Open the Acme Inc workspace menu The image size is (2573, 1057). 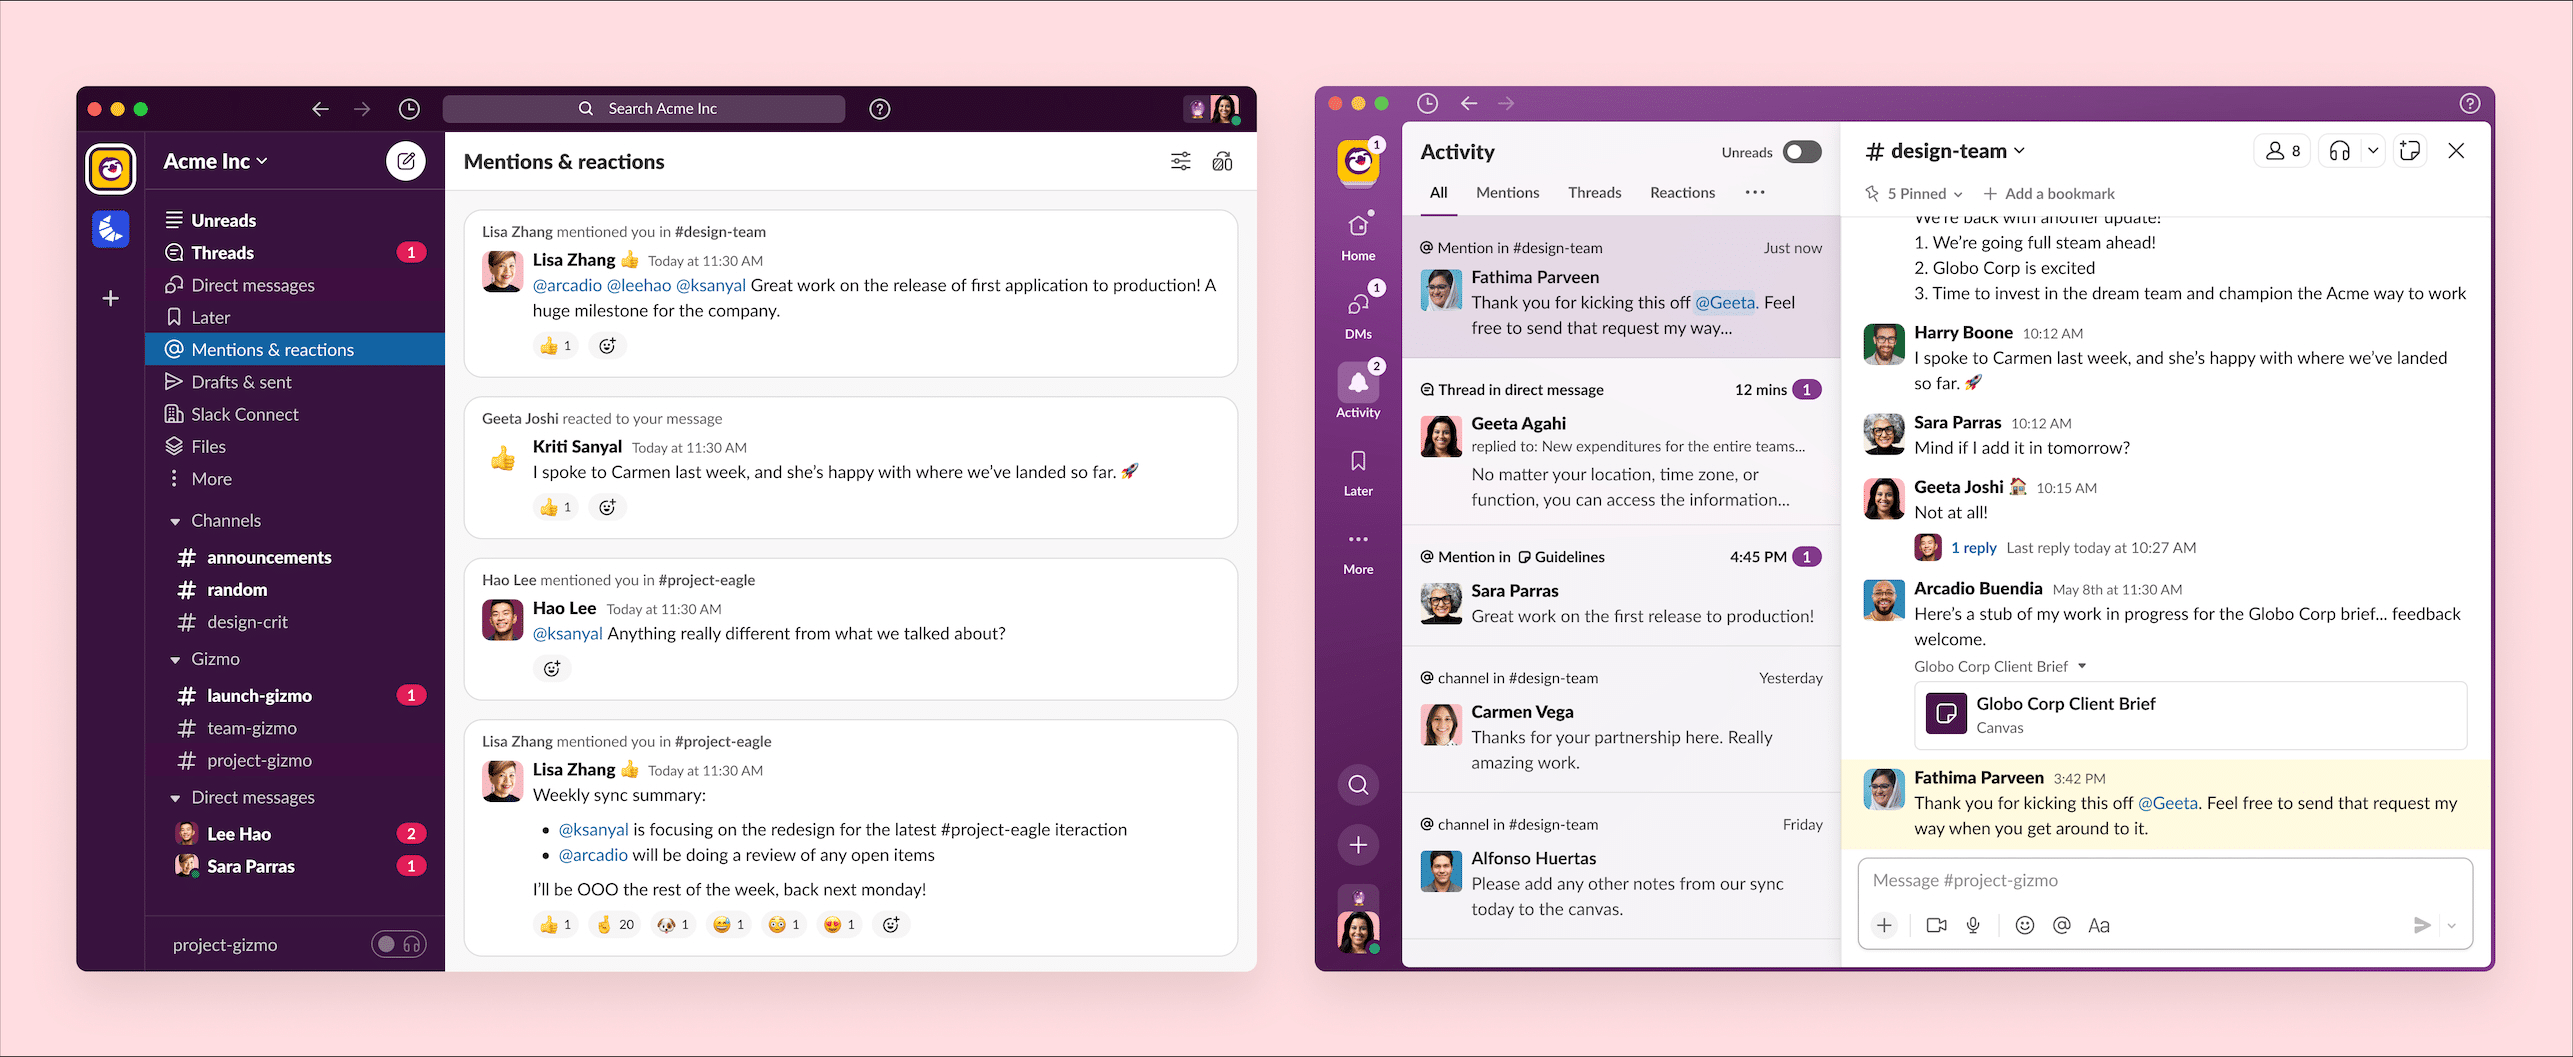point(214,160)
